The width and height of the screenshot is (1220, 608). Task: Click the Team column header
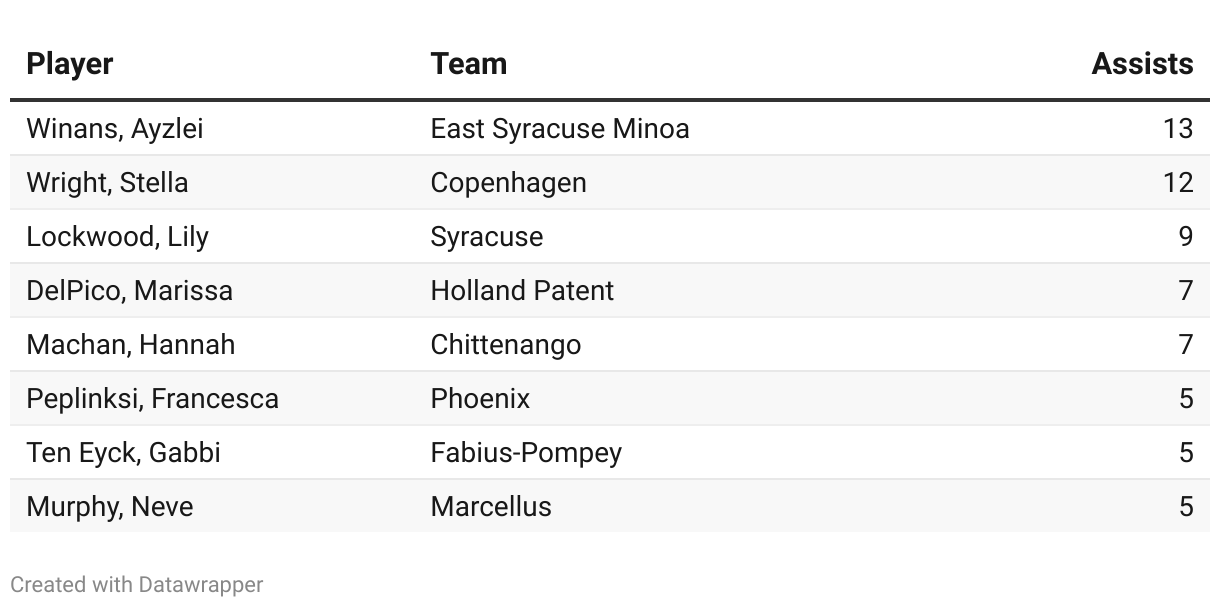click(468, 64)
